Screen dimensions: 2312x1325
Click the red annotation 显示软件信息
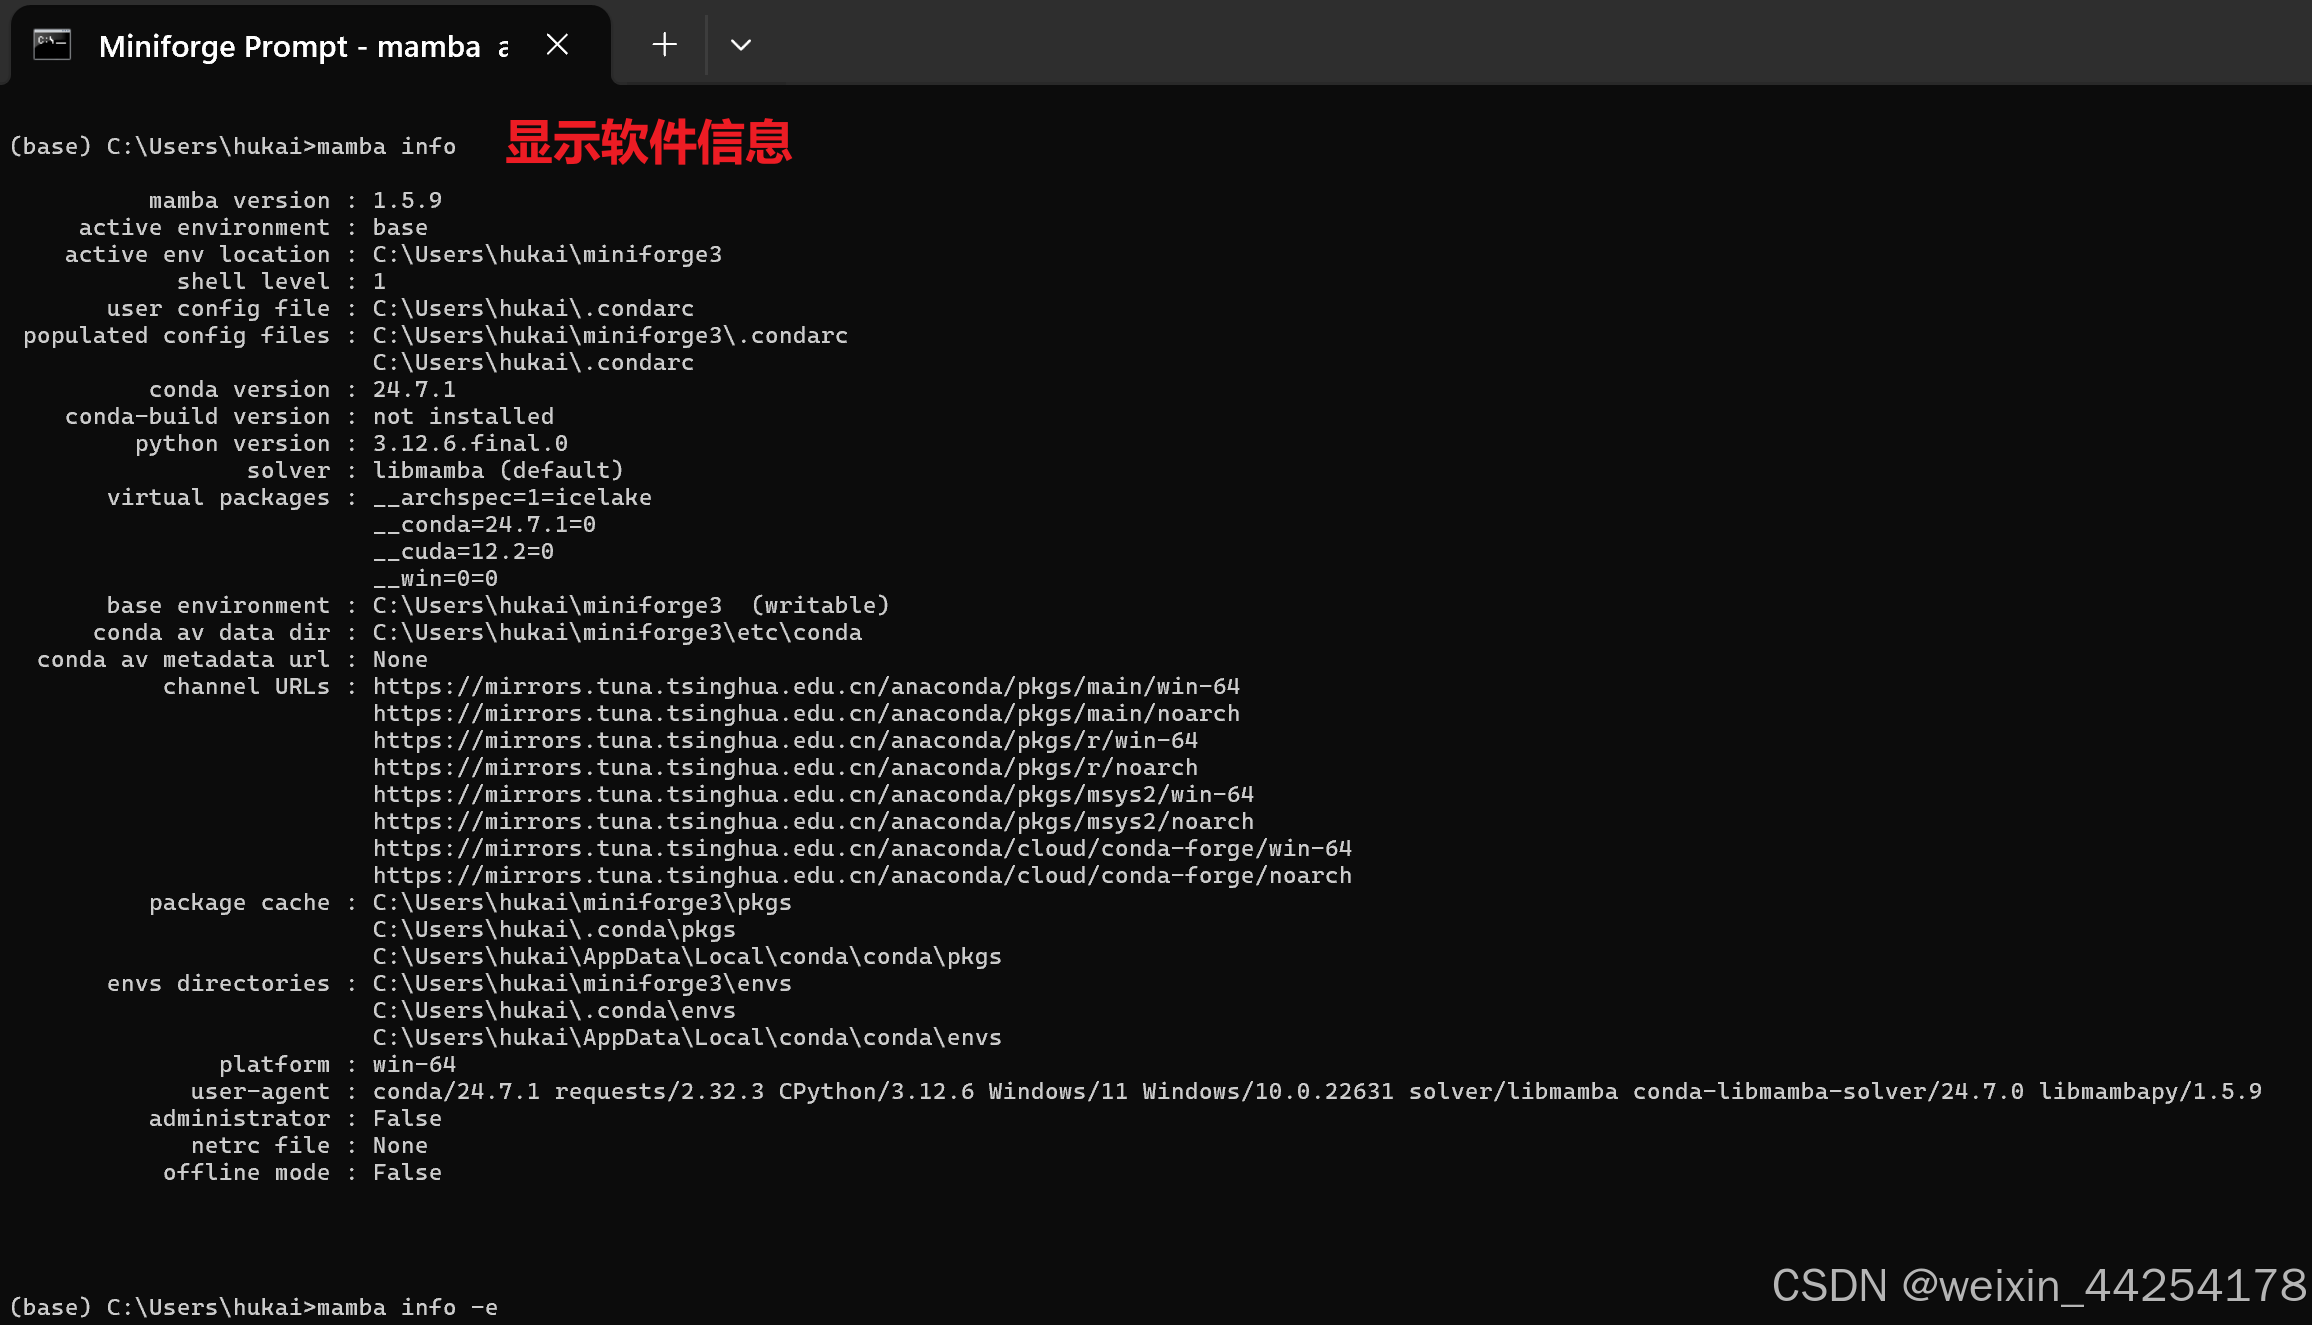coord(650,142)
